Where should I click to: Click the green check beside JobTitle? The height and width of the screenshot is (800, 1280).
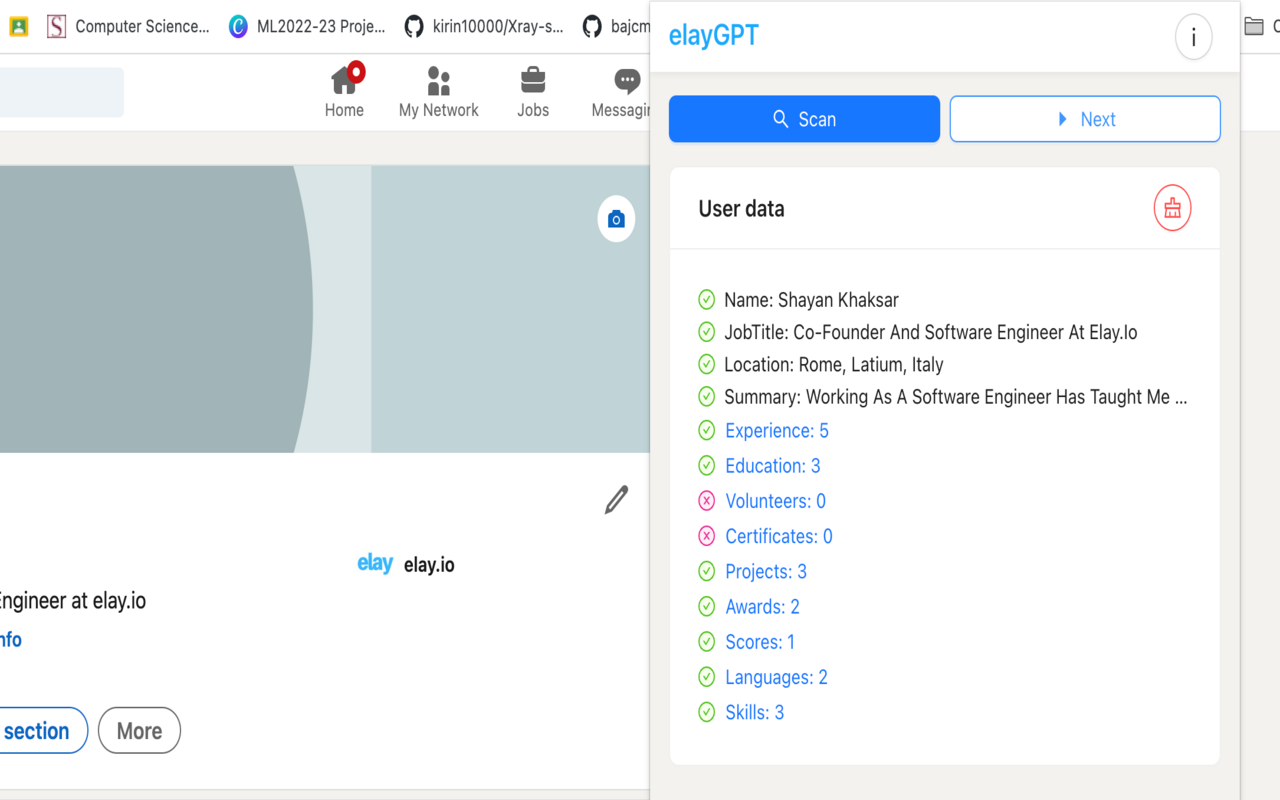tap(706, 332)
